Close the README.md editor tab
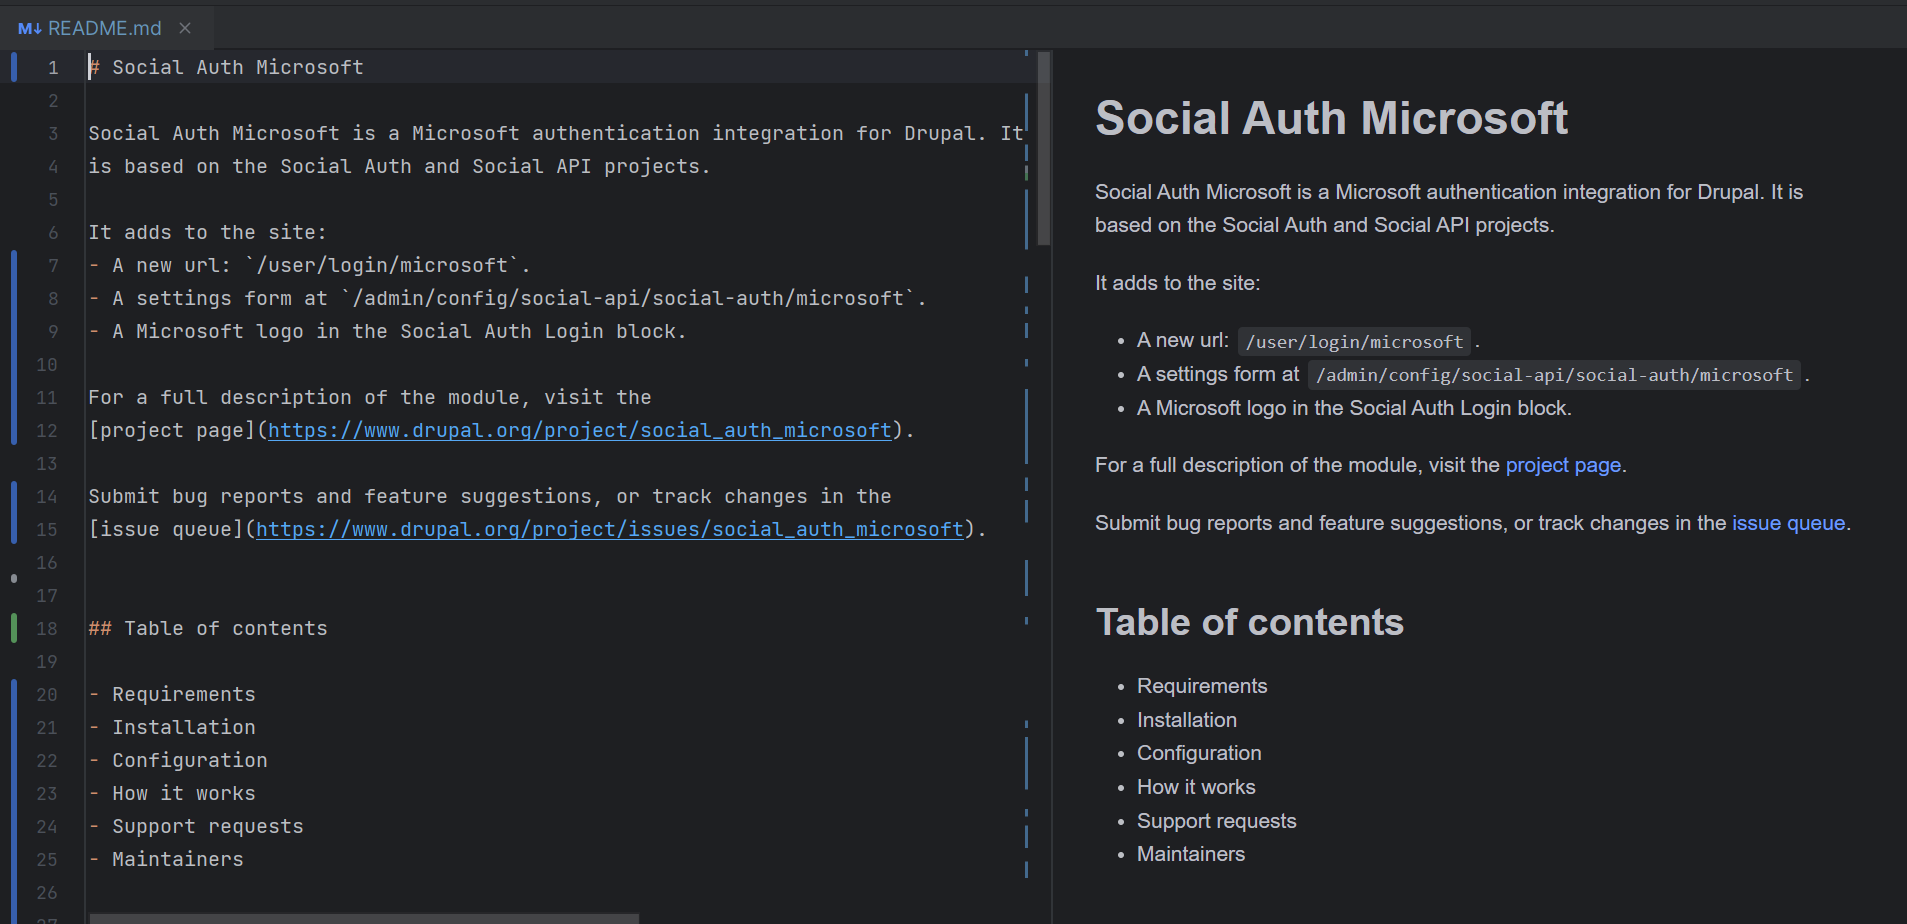Viewport: 1907px width, 924px height. pos(185,28)
